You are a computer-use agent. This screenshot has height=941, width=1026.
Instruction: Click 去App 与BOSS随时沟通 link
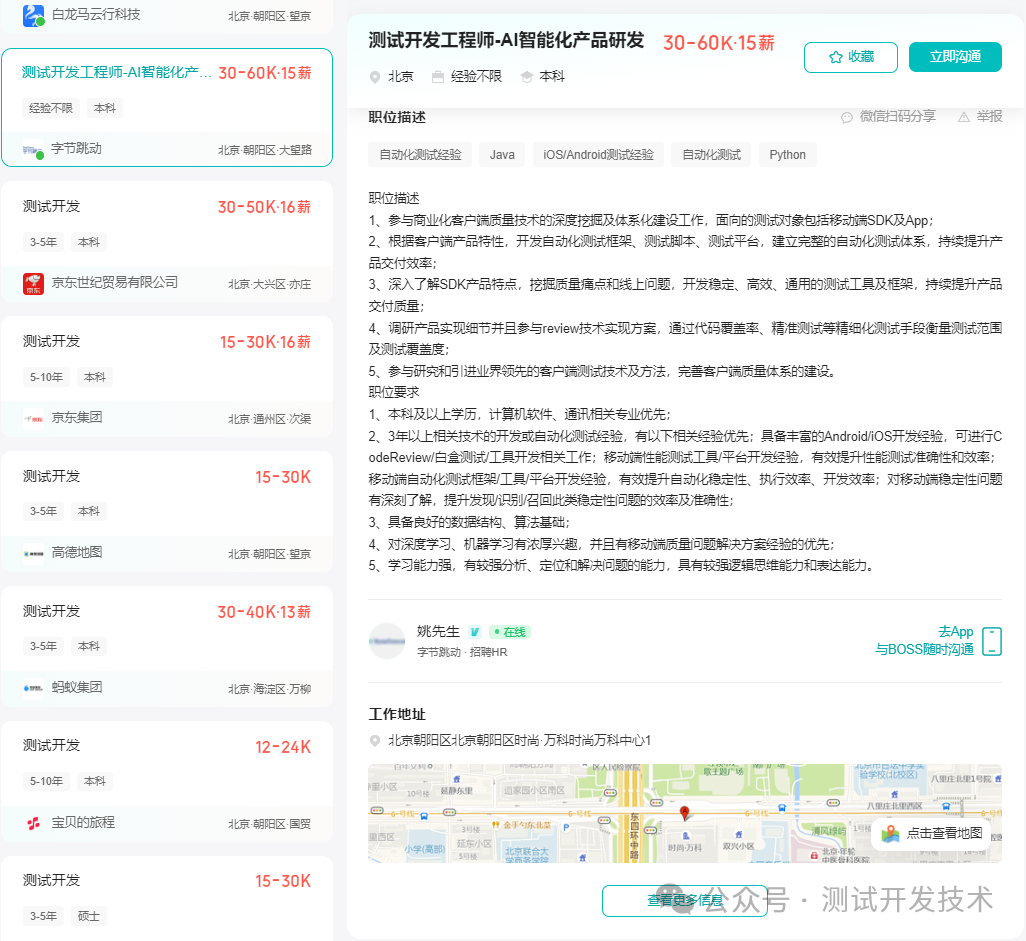[x=924, y=641]
